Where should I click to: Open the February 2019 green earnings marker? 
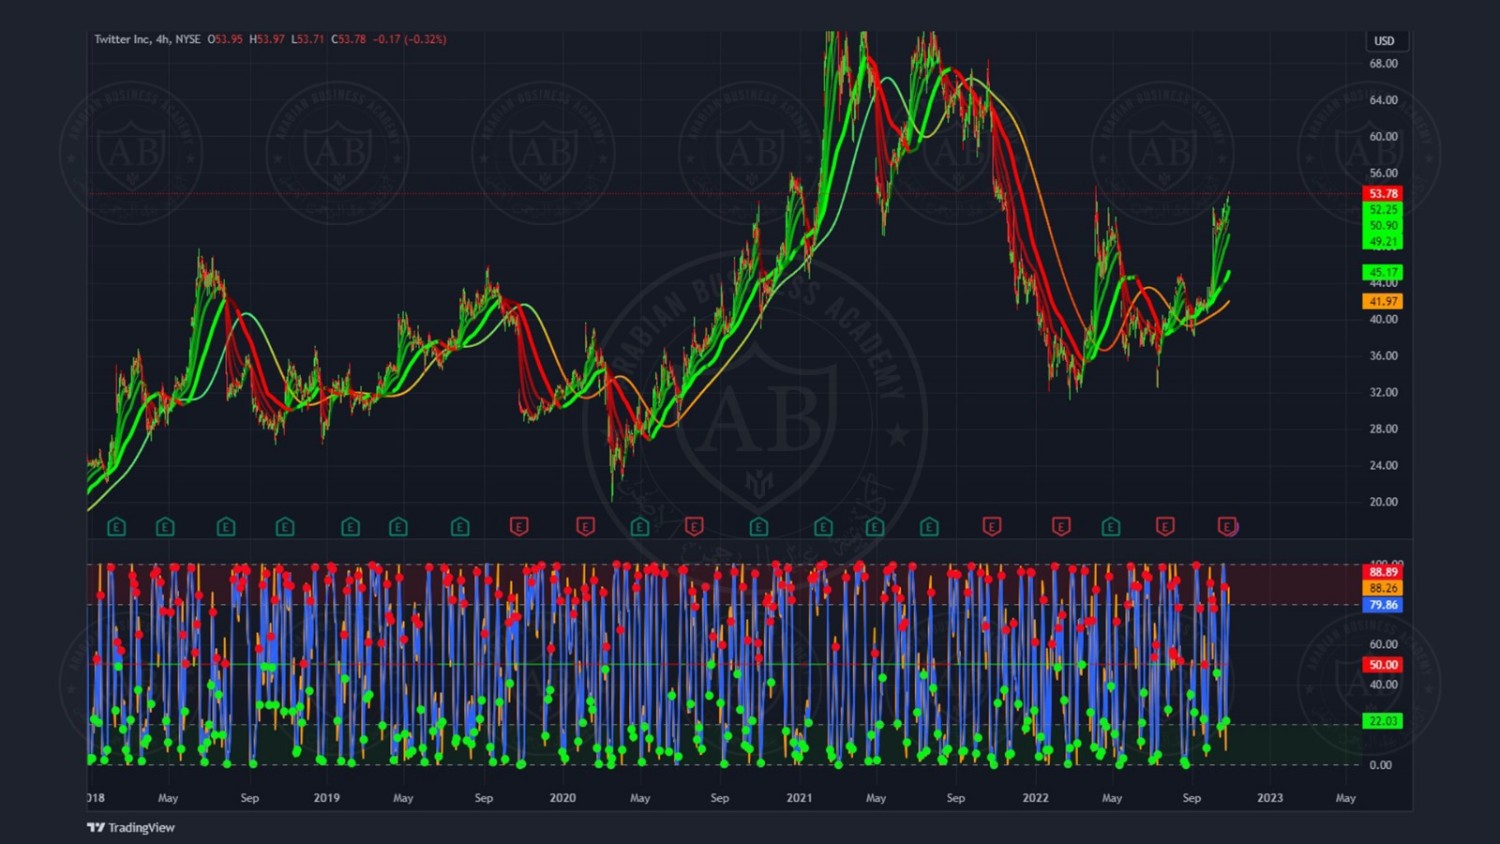point(350,526)
